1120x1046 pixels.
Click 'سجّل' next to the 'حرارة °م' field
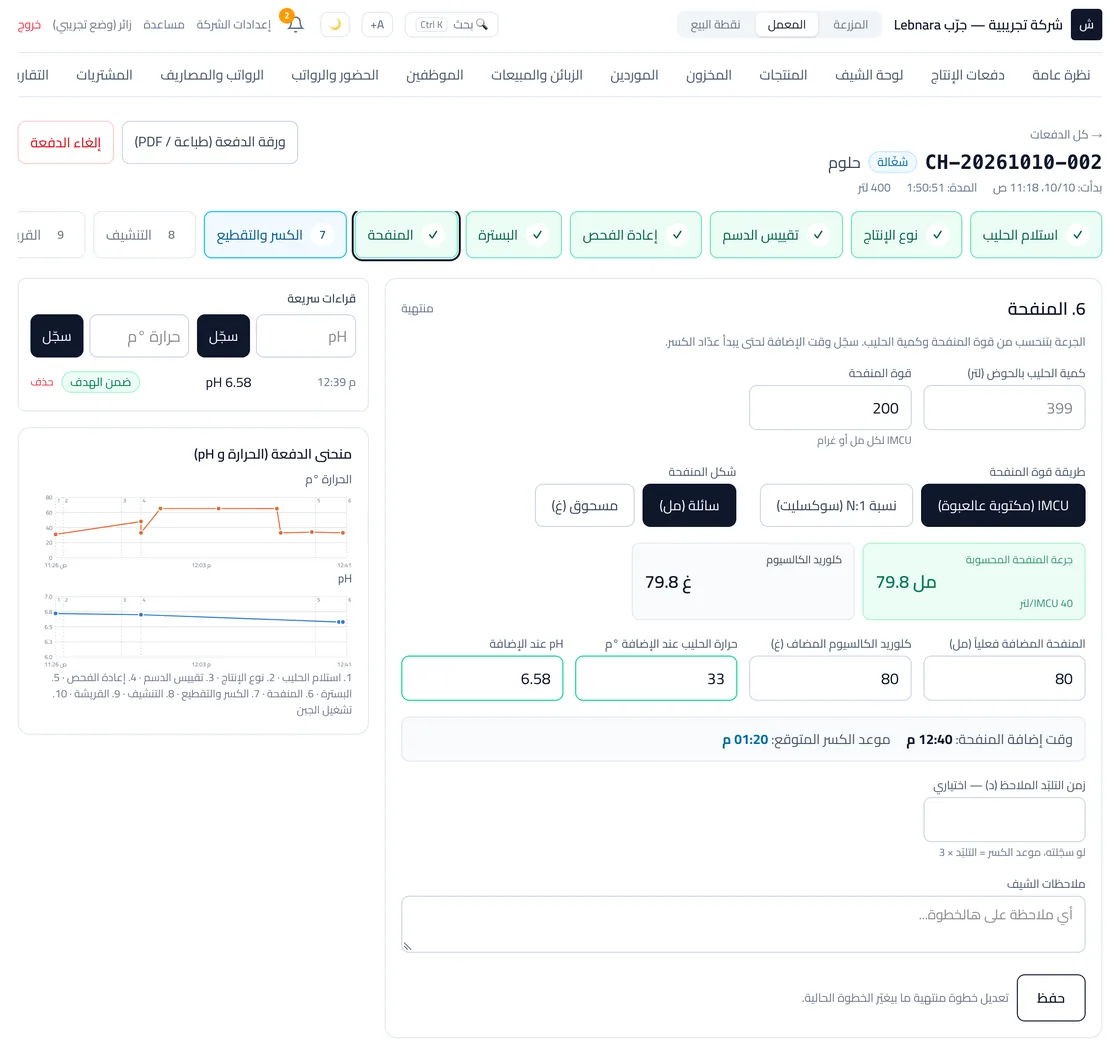coord(57,336)
